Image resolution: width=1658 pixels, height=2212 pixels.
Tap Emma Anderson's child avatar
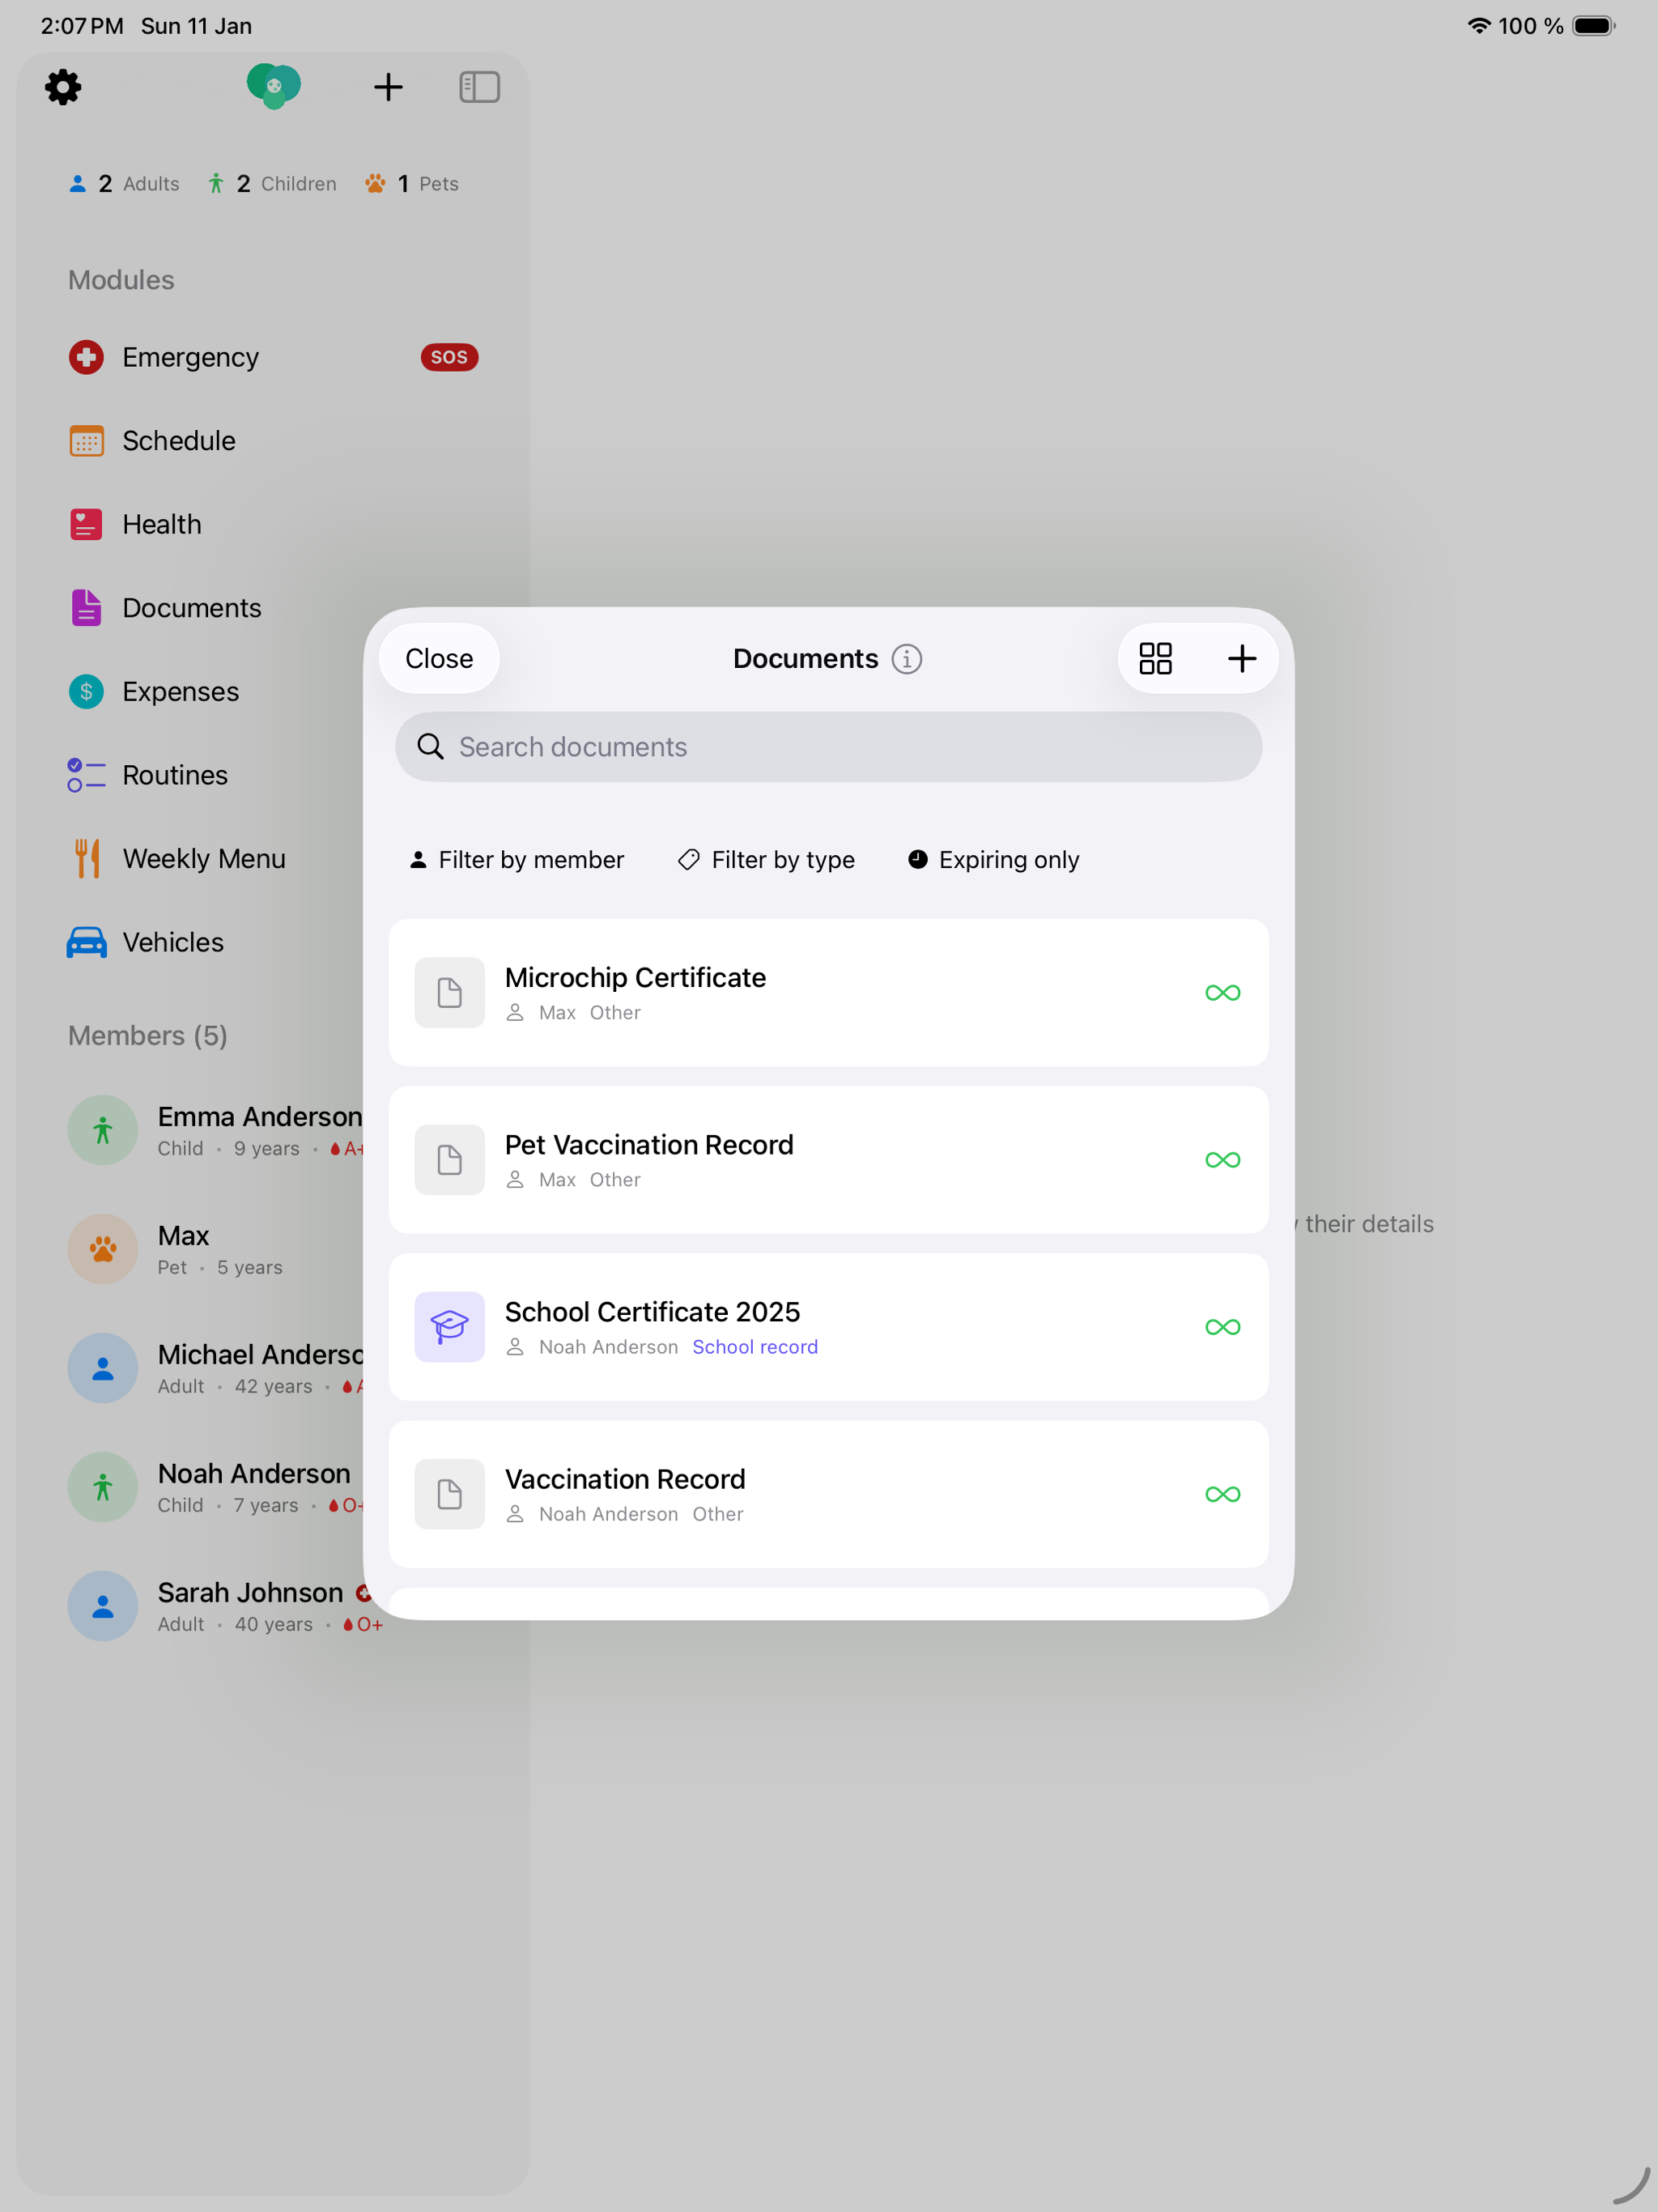point(102,1130)
